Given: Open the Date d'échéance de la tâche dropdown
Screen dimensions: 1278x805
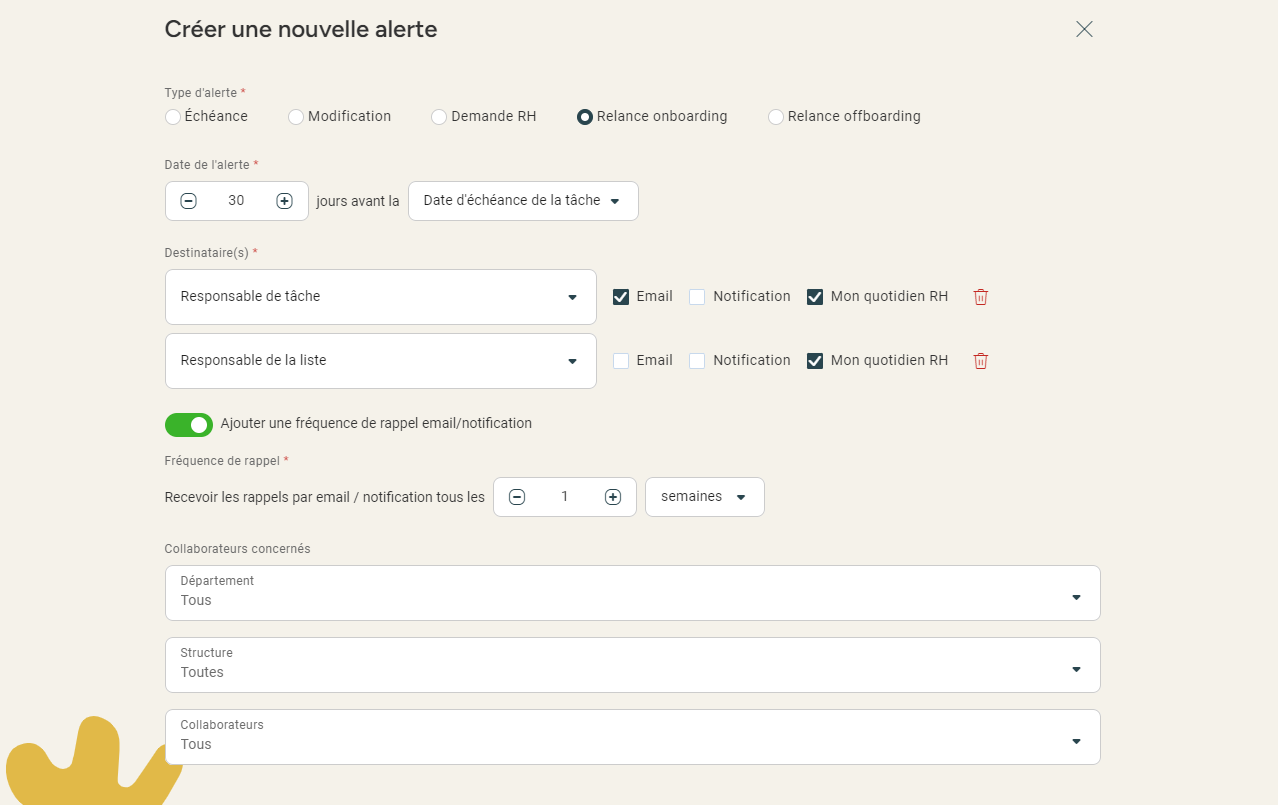Looking at the screenshot, I should 523,201.
